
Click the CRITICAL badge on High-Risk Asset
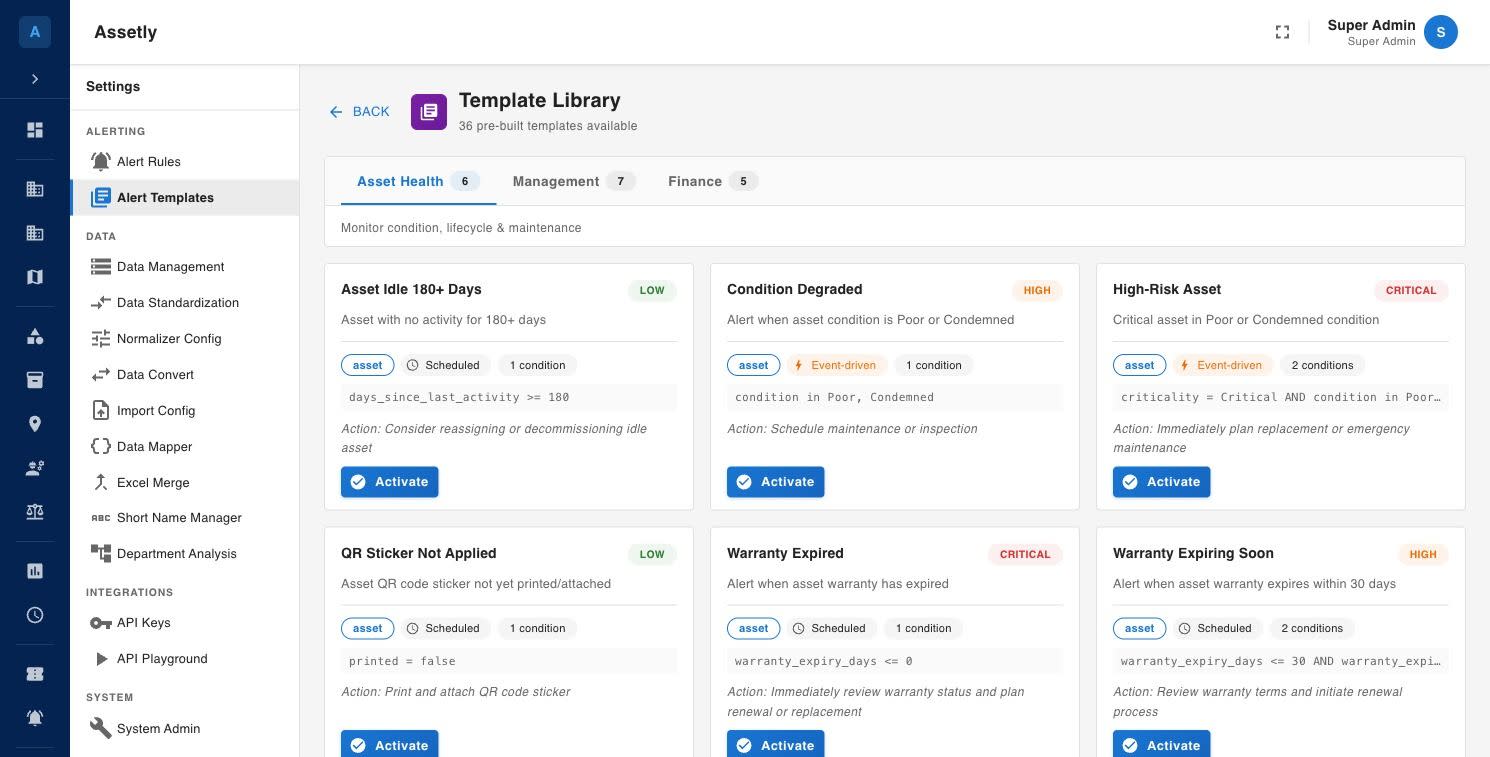tap(1411, 291)
